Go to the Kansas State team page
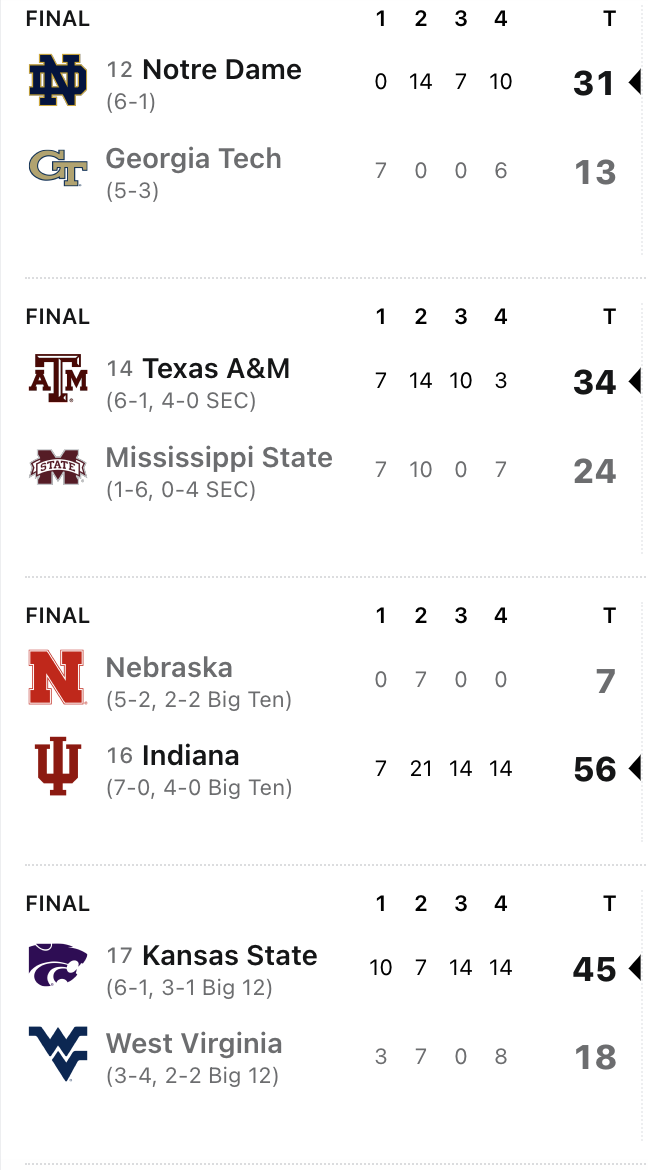The width and height of the screenshot is (648, 1170). 229,955
